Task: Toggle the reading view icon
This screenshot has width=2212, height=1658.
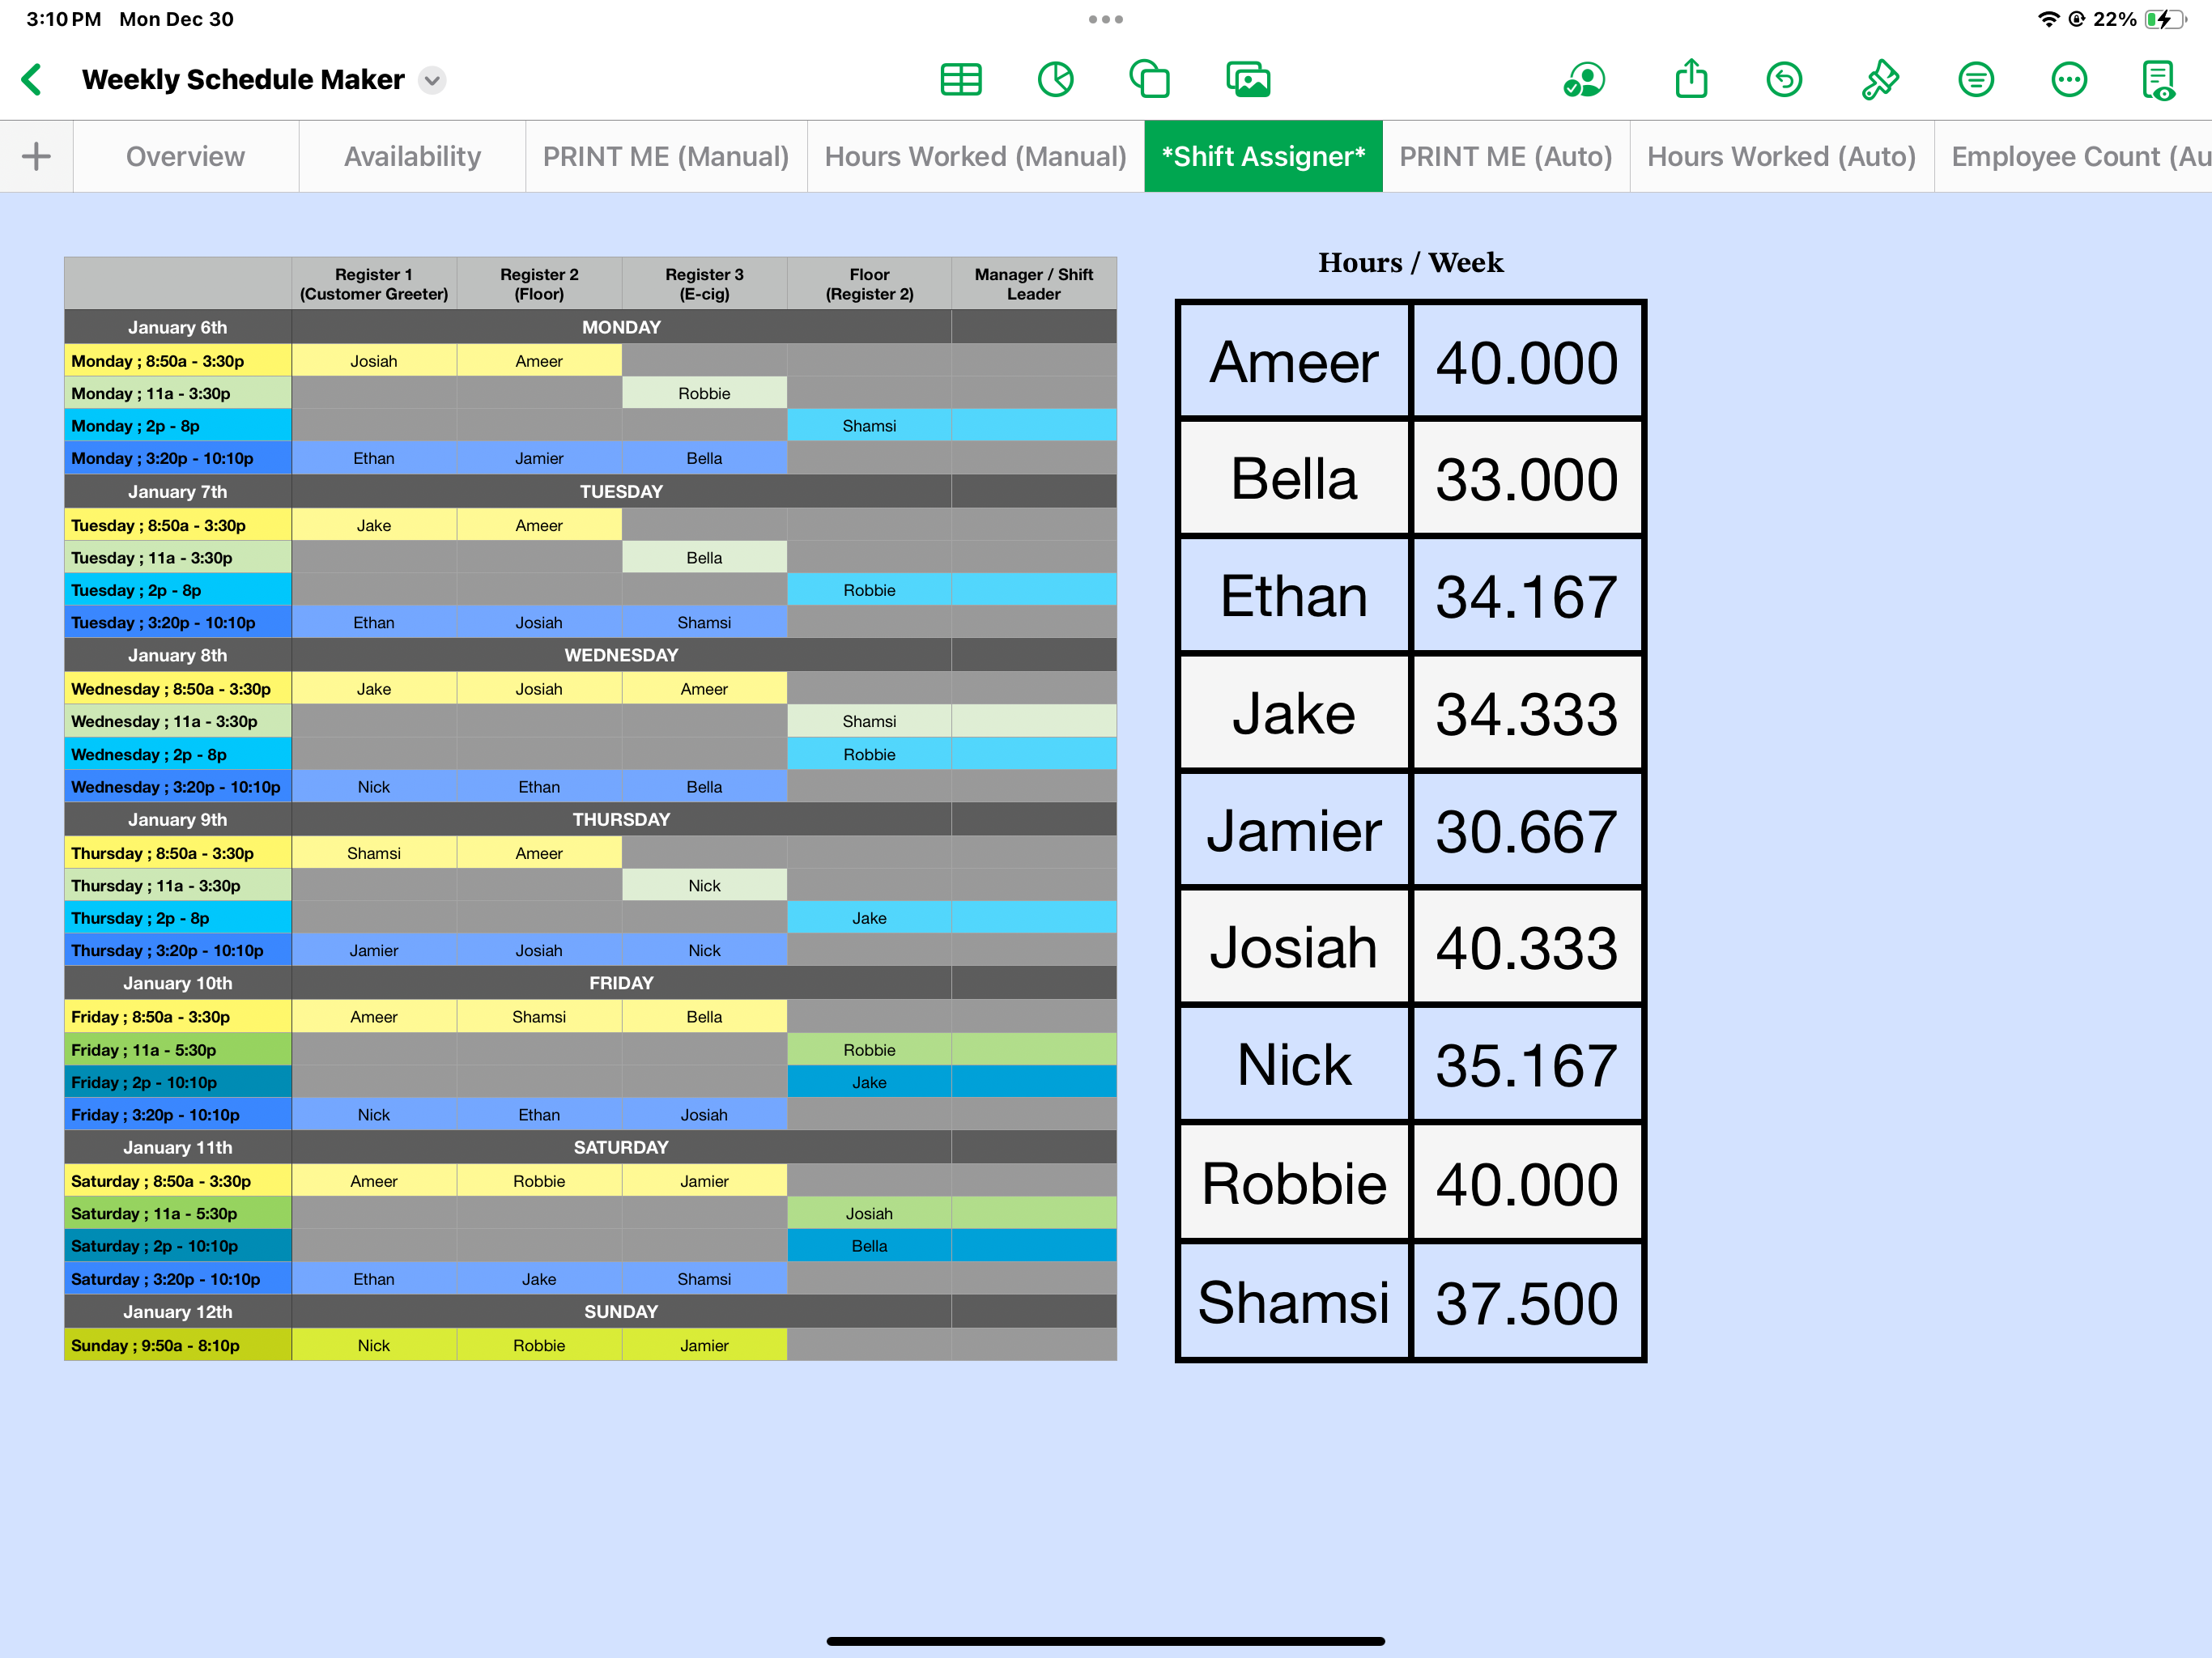Action: (x=2158, y=79)
